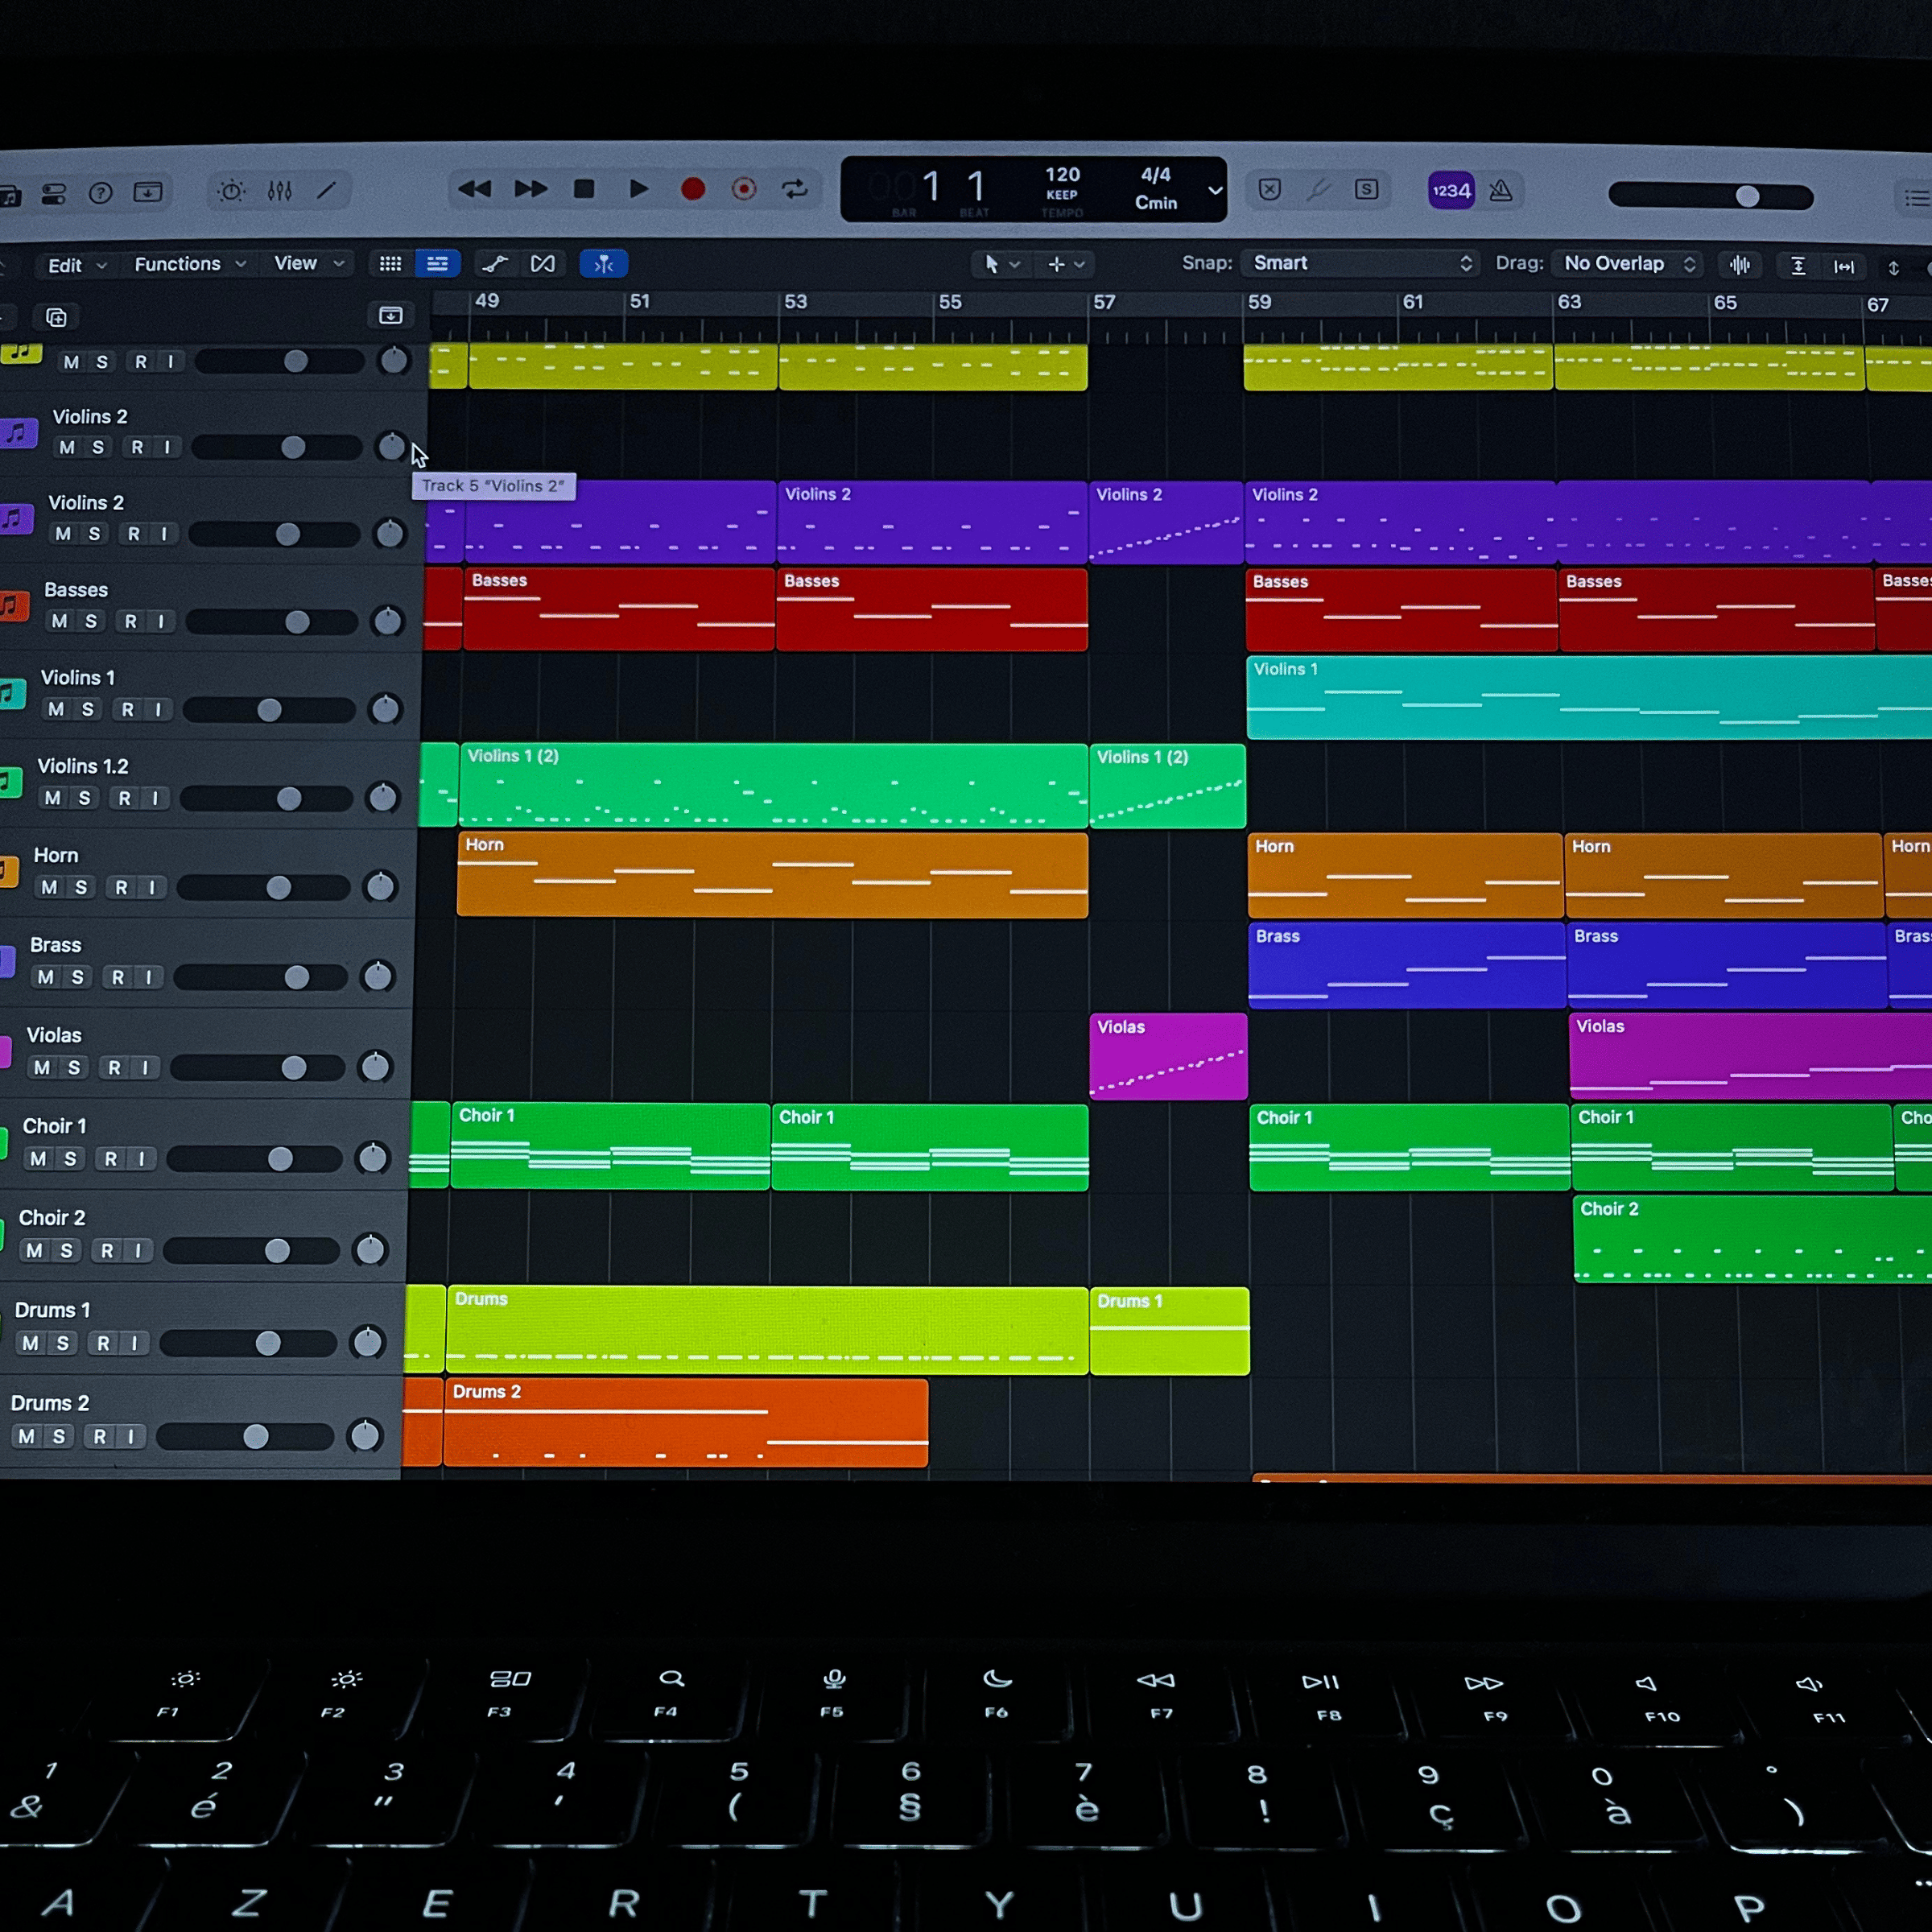Click the metronome icon
The width and height of the screenshot is (1932, 1932).
tap(1500, 190)
